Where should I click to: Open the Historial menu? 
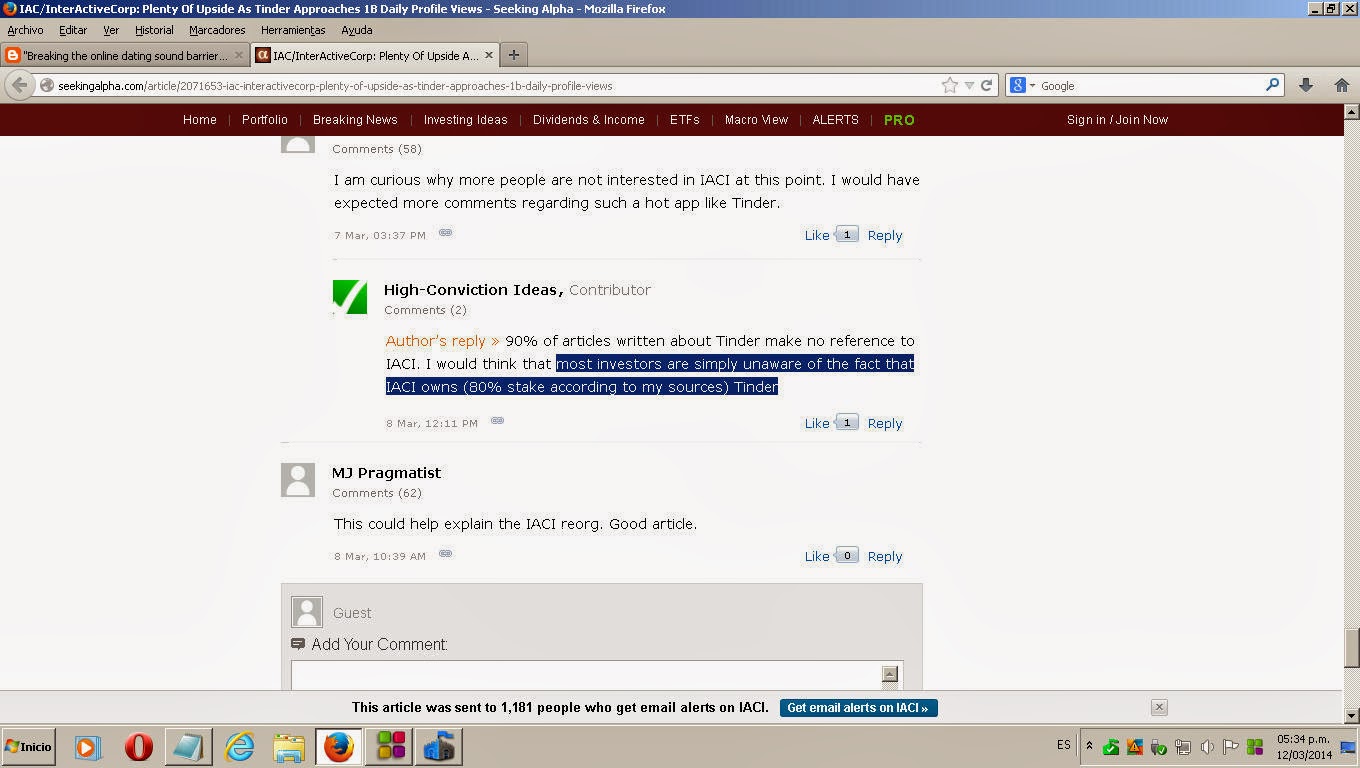pyautogui.click(x=154, y=30)
